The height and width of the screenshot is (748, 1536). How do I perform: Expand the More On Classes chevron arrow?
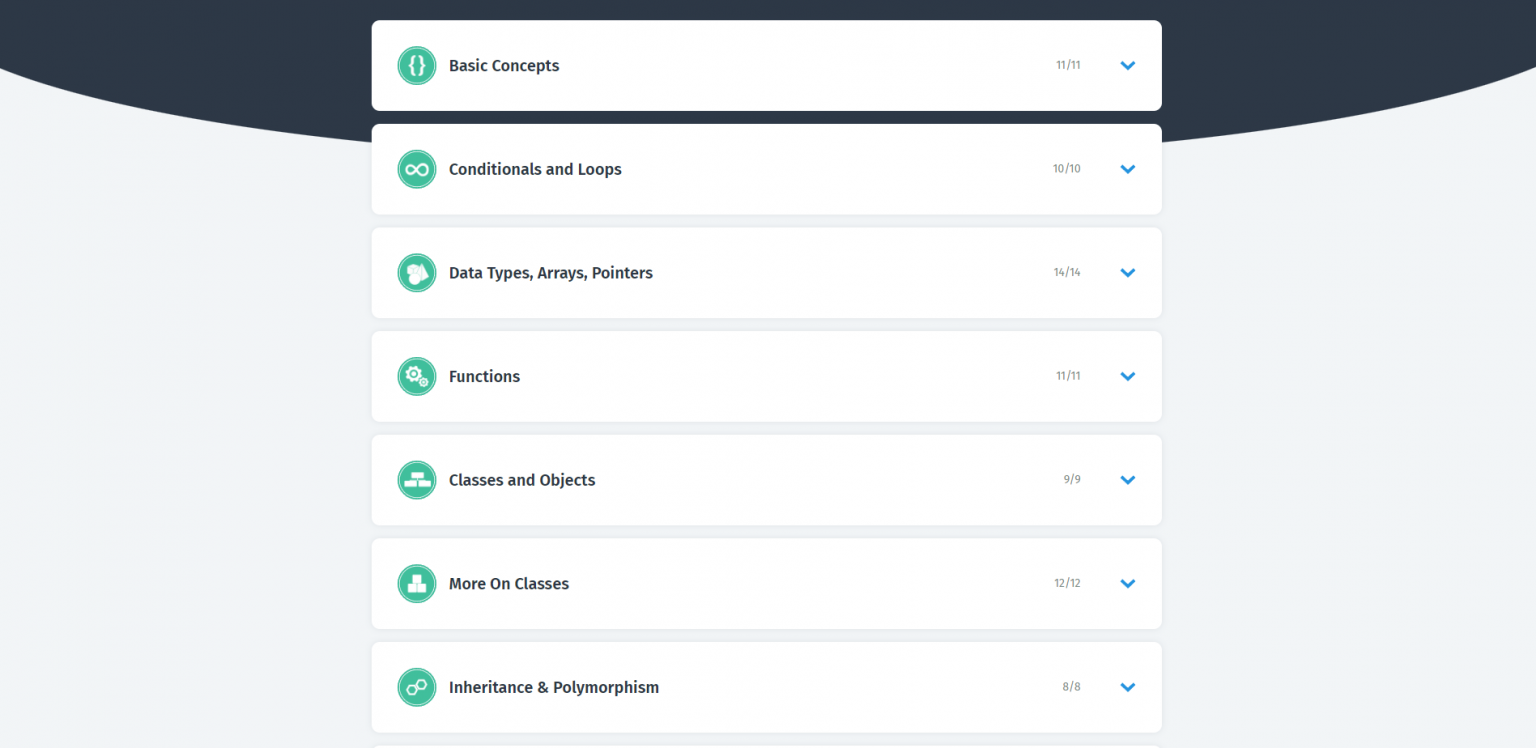(1128, 584)
